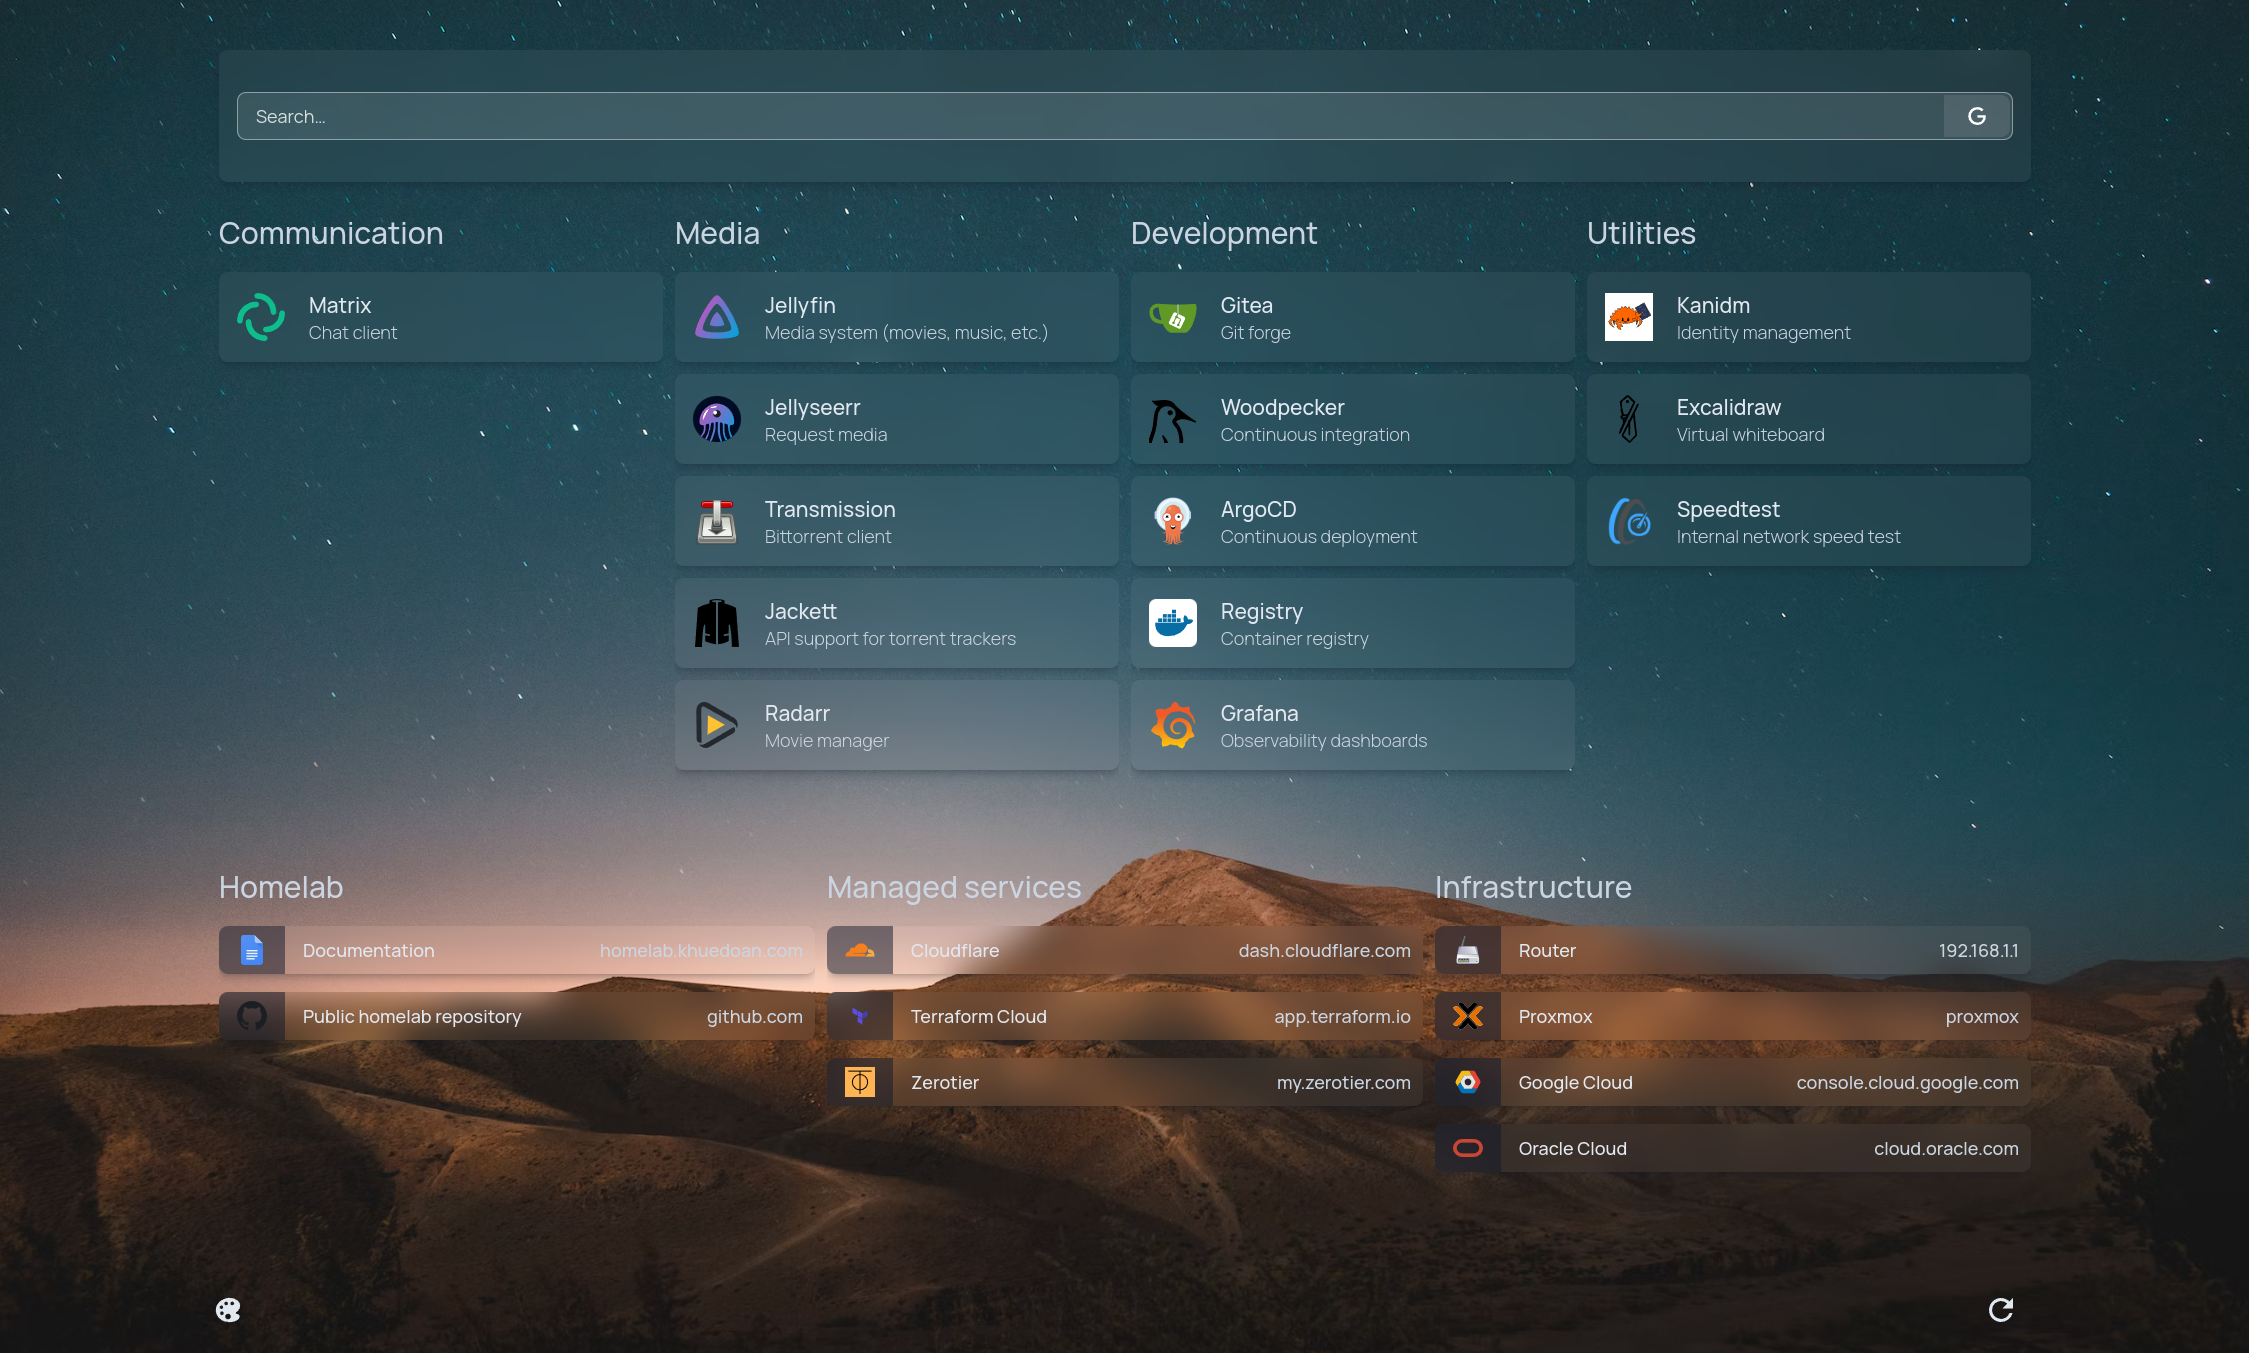2249x1353 pixels.
Task: Click the refresh icon at bottom right
Action: click(x=2001, y=1310)
